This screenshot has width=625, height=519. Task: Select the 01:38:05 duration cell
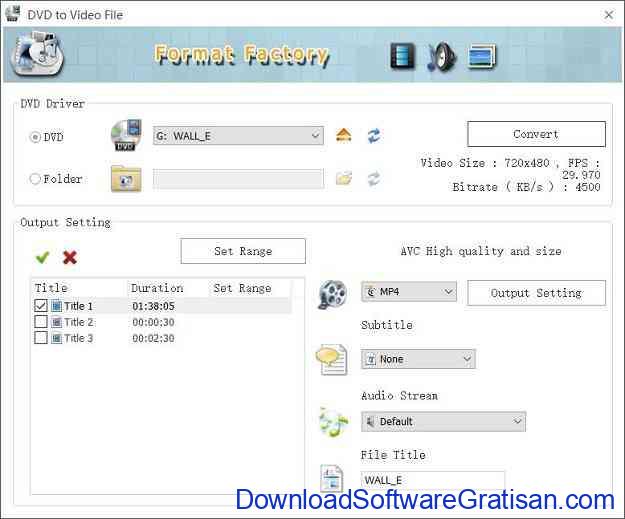153,306
